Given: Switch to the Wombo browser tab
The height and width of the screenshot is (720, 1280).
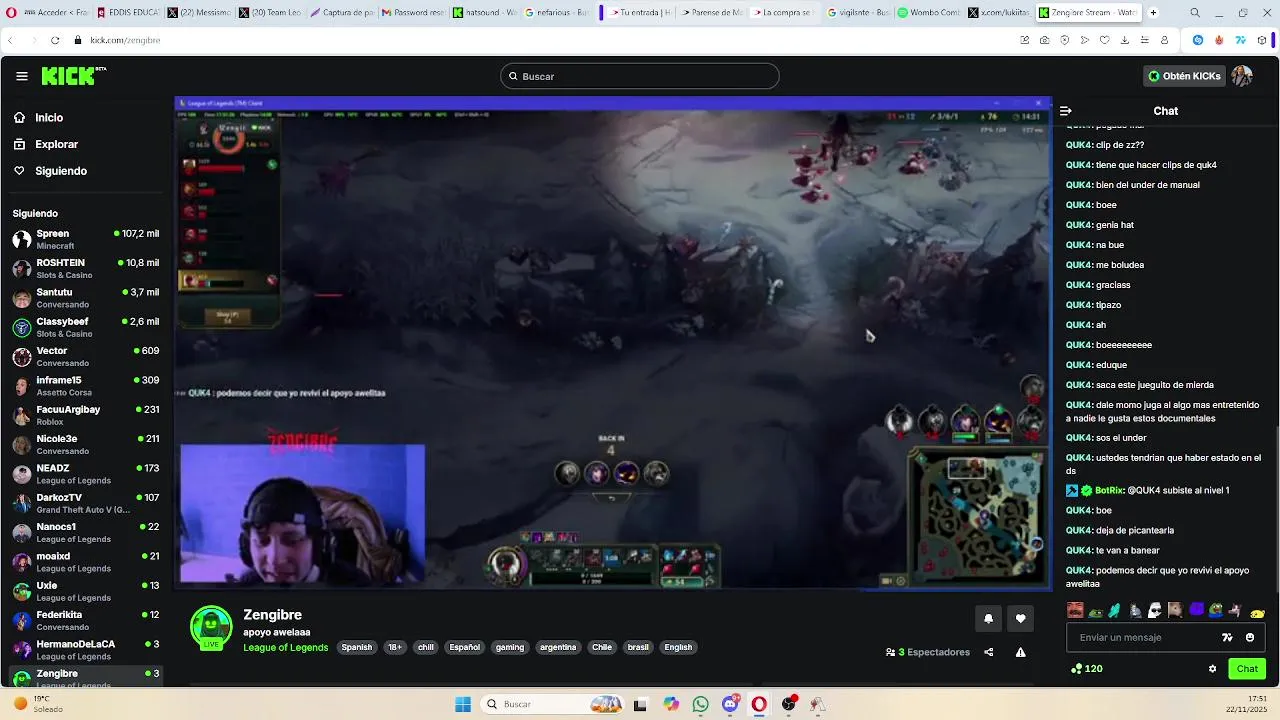Looking at the screenshot, I should tap(928, 13).
